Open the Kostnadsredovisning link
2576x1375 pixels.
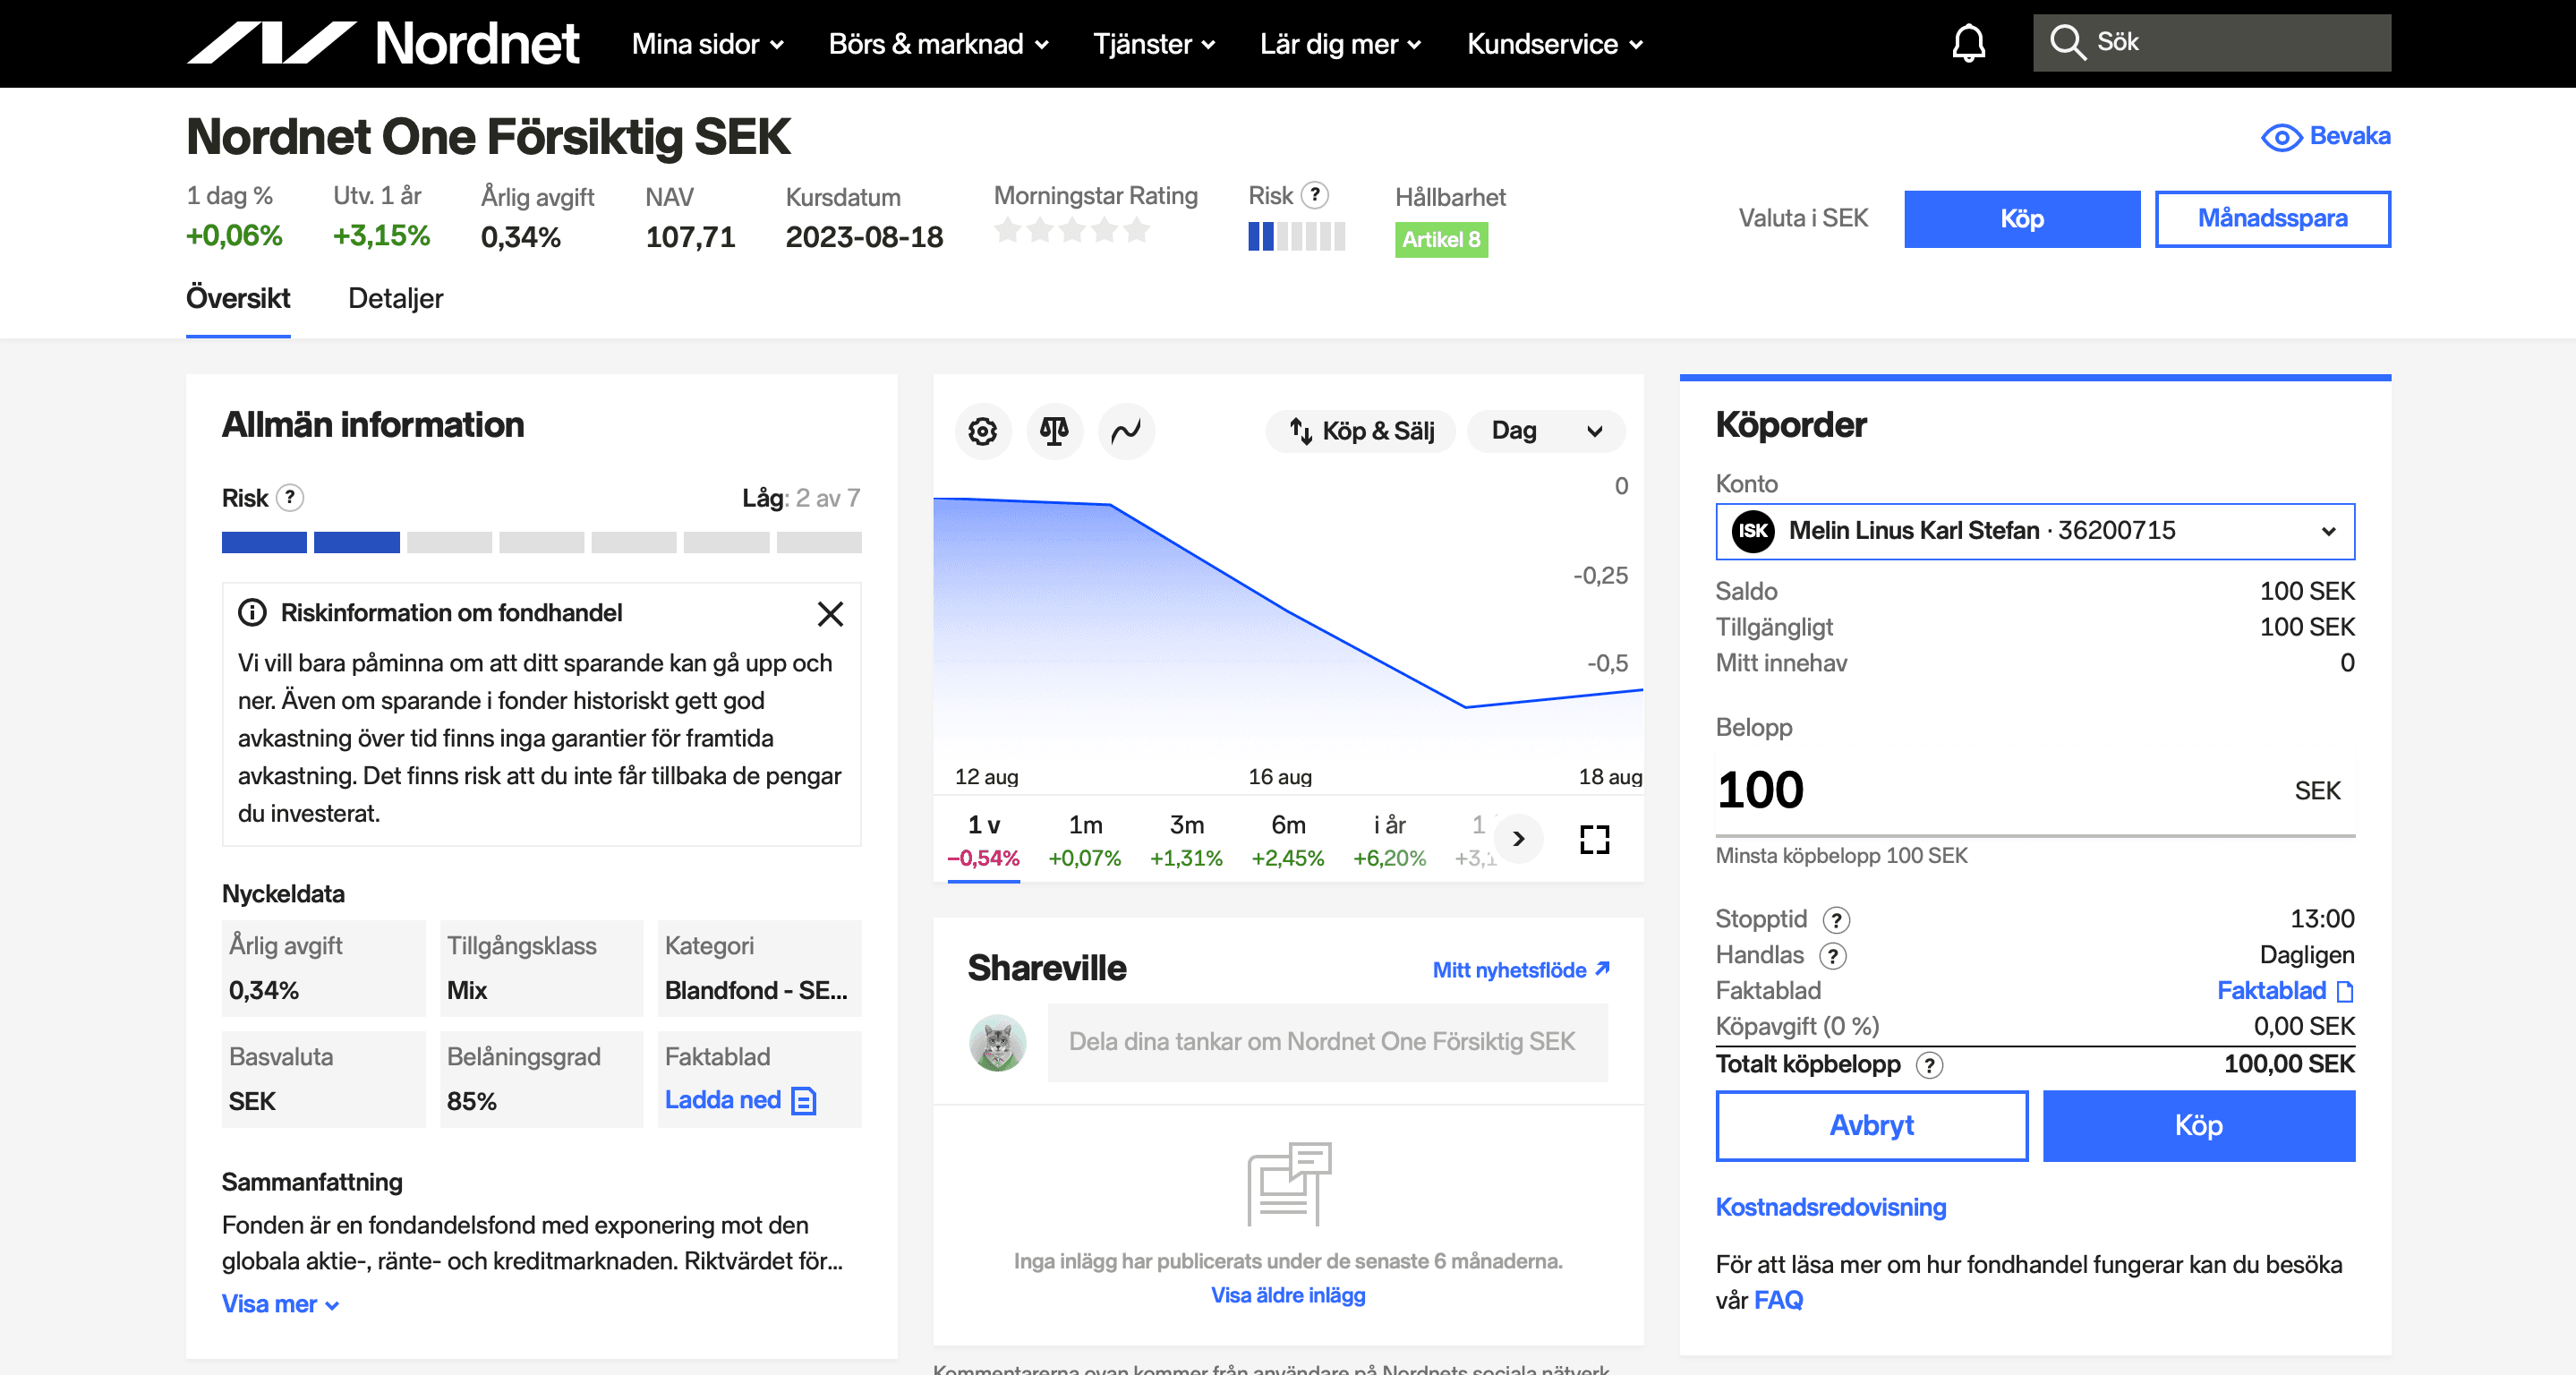[1830, 1207]
